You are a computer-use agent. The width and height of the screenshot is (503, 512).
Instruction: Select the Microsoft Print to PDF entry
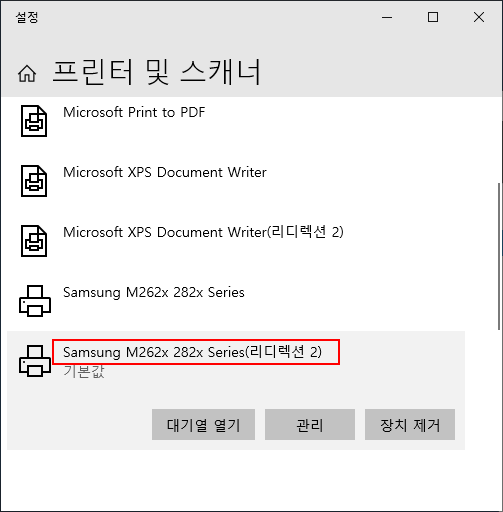coord(134,112)
